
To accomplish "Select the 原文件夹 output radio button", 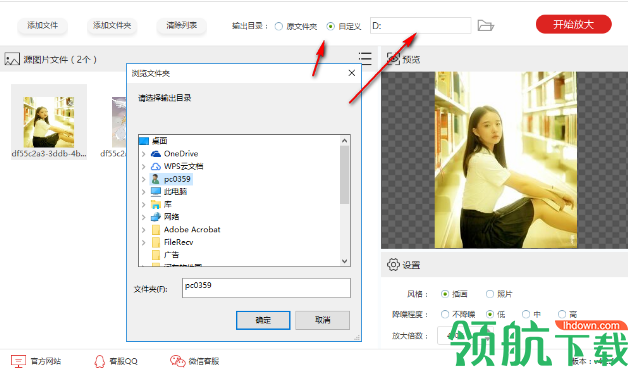I will click(279, 26).
